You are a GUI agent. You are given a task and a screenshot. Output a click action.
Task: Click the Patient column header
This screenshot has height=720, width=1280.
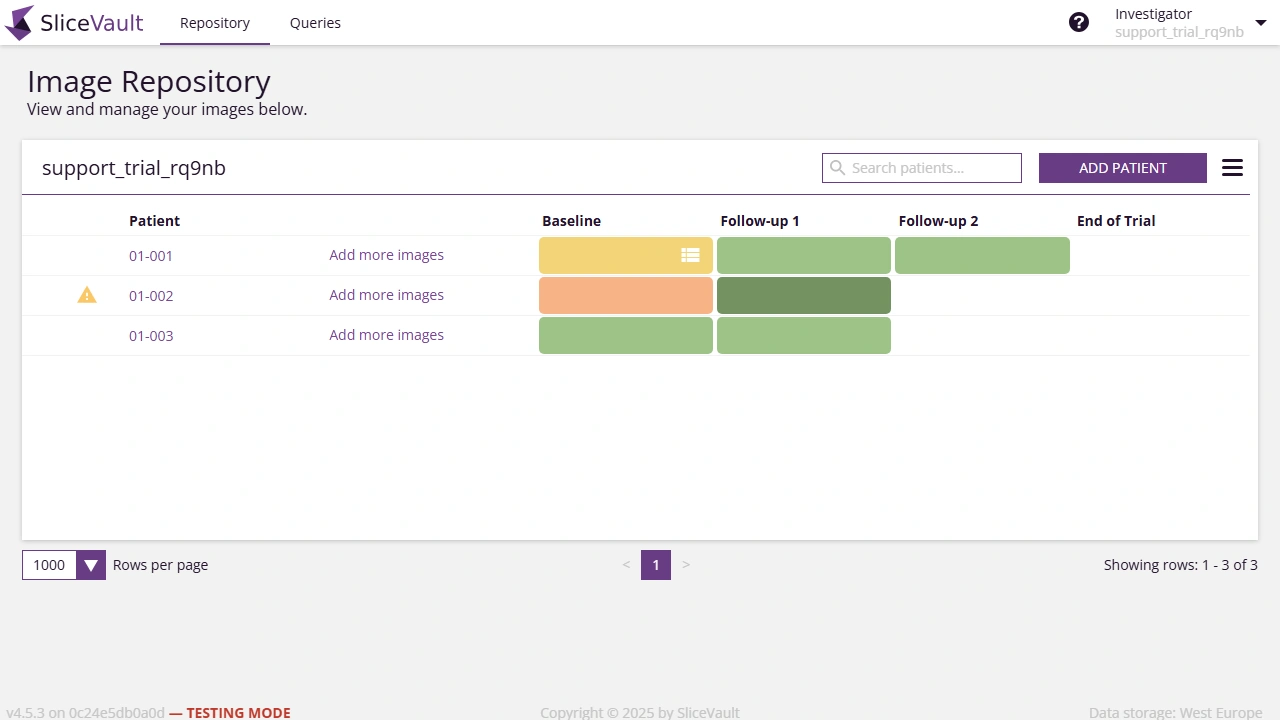tap(154, 221)
